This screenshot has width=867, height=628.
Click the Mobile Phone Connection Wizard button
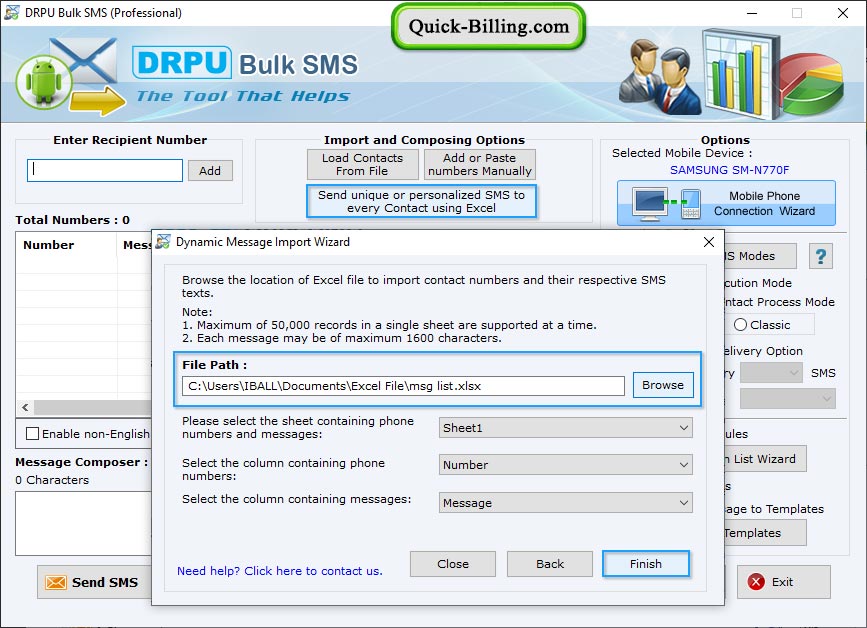pyautogui.click(x=726, y=203)
